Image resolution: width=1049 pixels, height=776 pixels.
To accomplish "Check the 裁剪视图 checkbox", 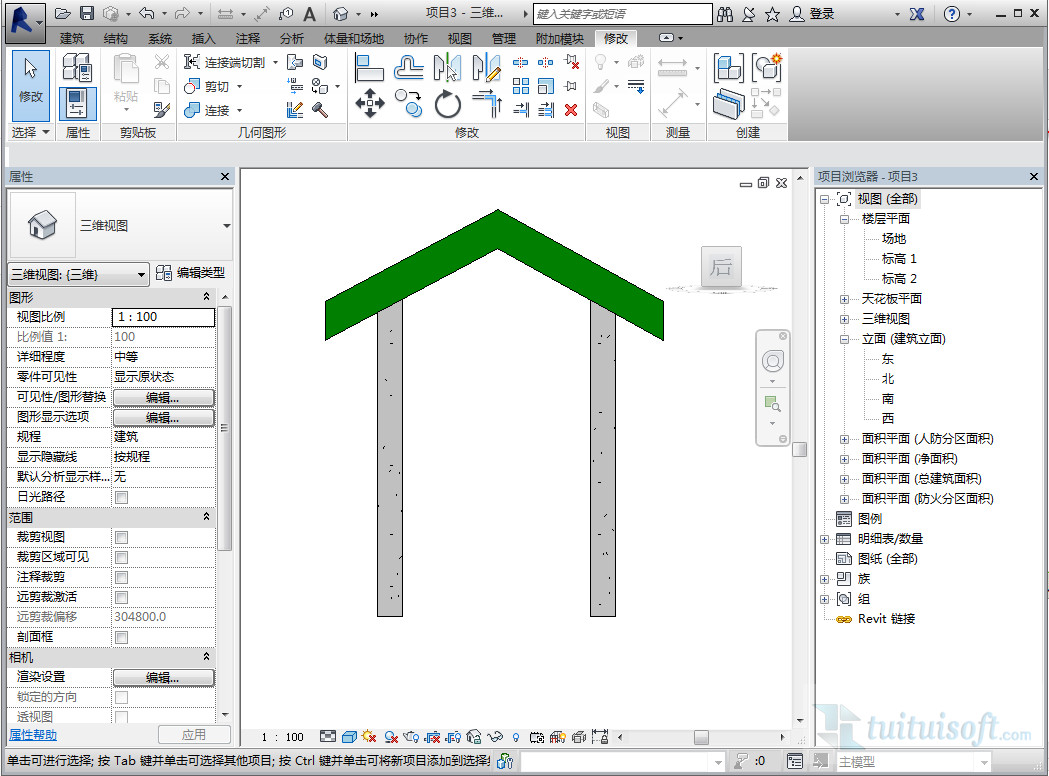I will (x=122, y=537).
